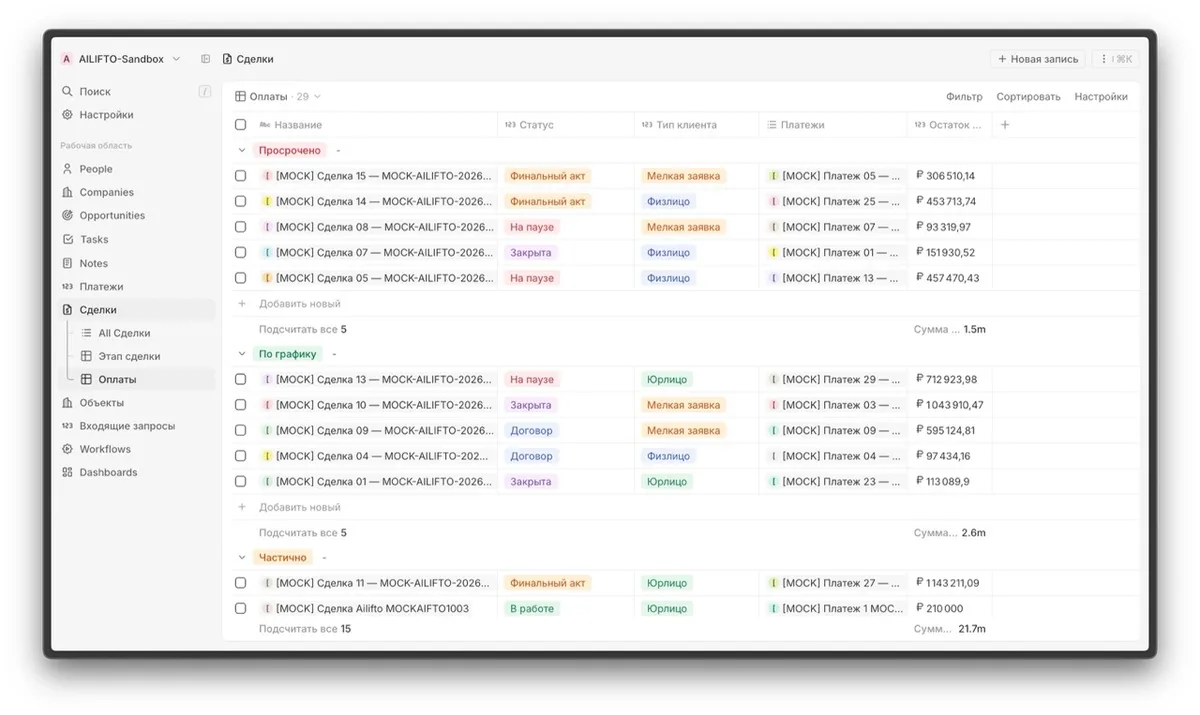Click the sum 21.7m total cell
The width and height of the screenshot is (1200, 715).
[949, 629]
